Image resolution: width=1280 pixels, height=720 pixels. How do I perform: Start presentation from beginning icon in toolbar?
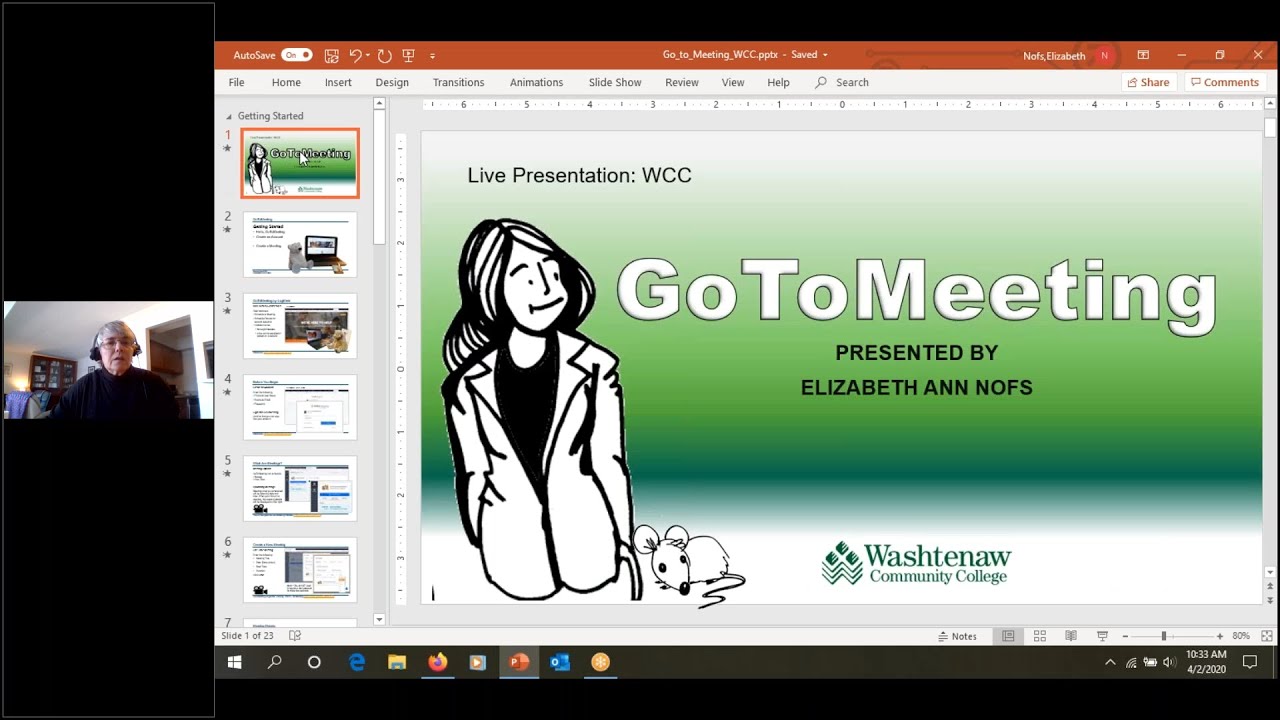coord(408,55)
